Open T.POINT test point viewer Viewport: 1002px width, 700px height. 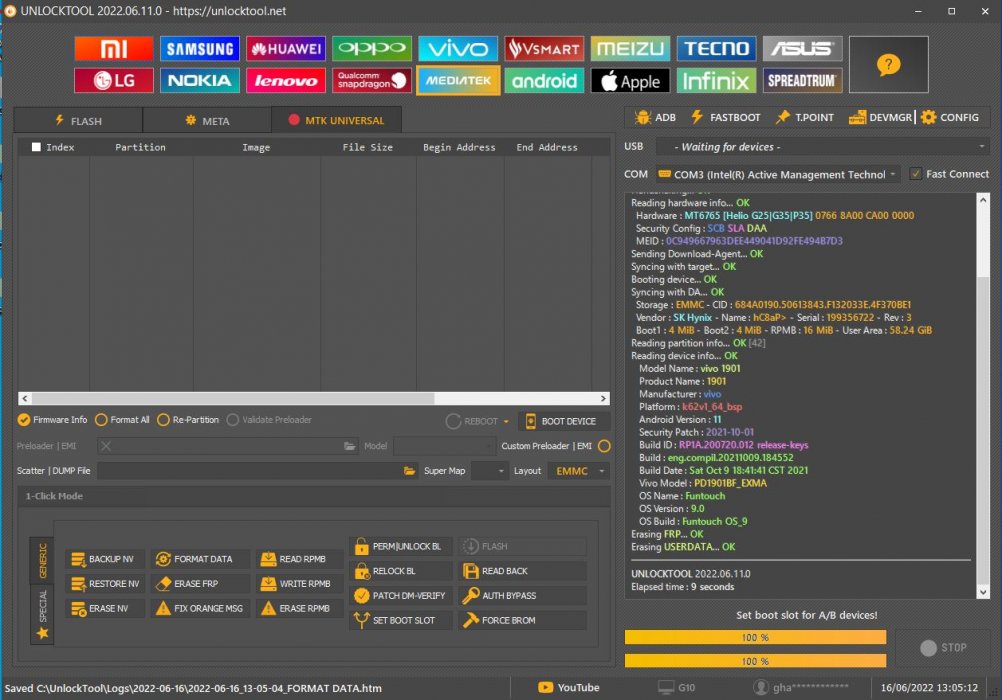coord(805,118)
